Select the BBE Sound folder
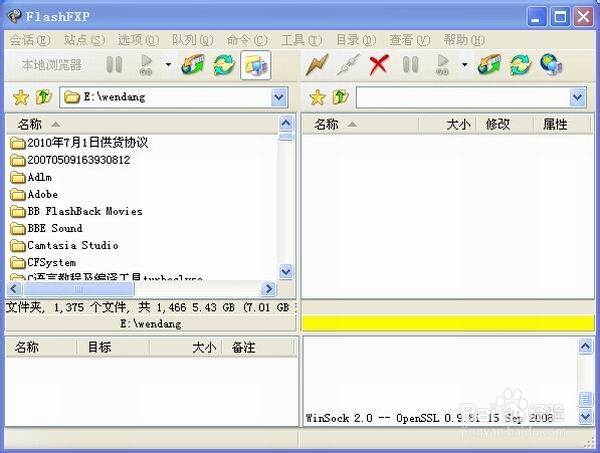Image resolution: width=600 pixels, height=453 pixels. [x=46, y=228]
